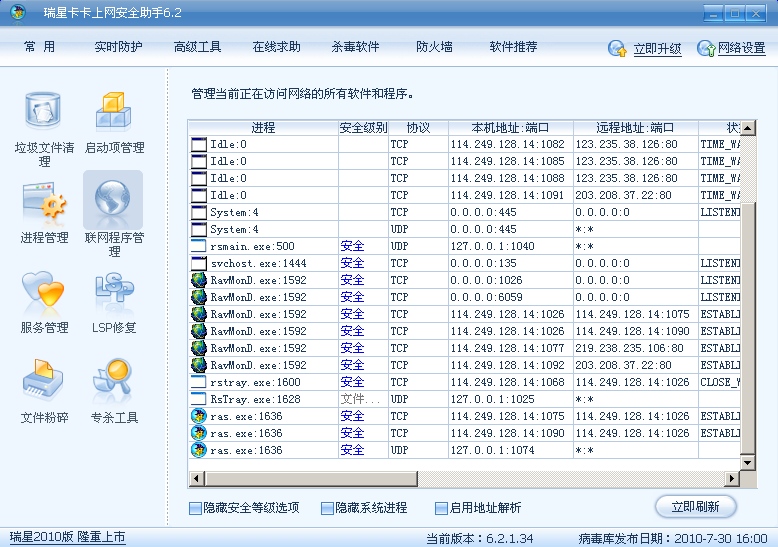Select Idle:0 icon with local port 1082
Image resolution: width=778 pixels, height=547 pixels.
198,144
